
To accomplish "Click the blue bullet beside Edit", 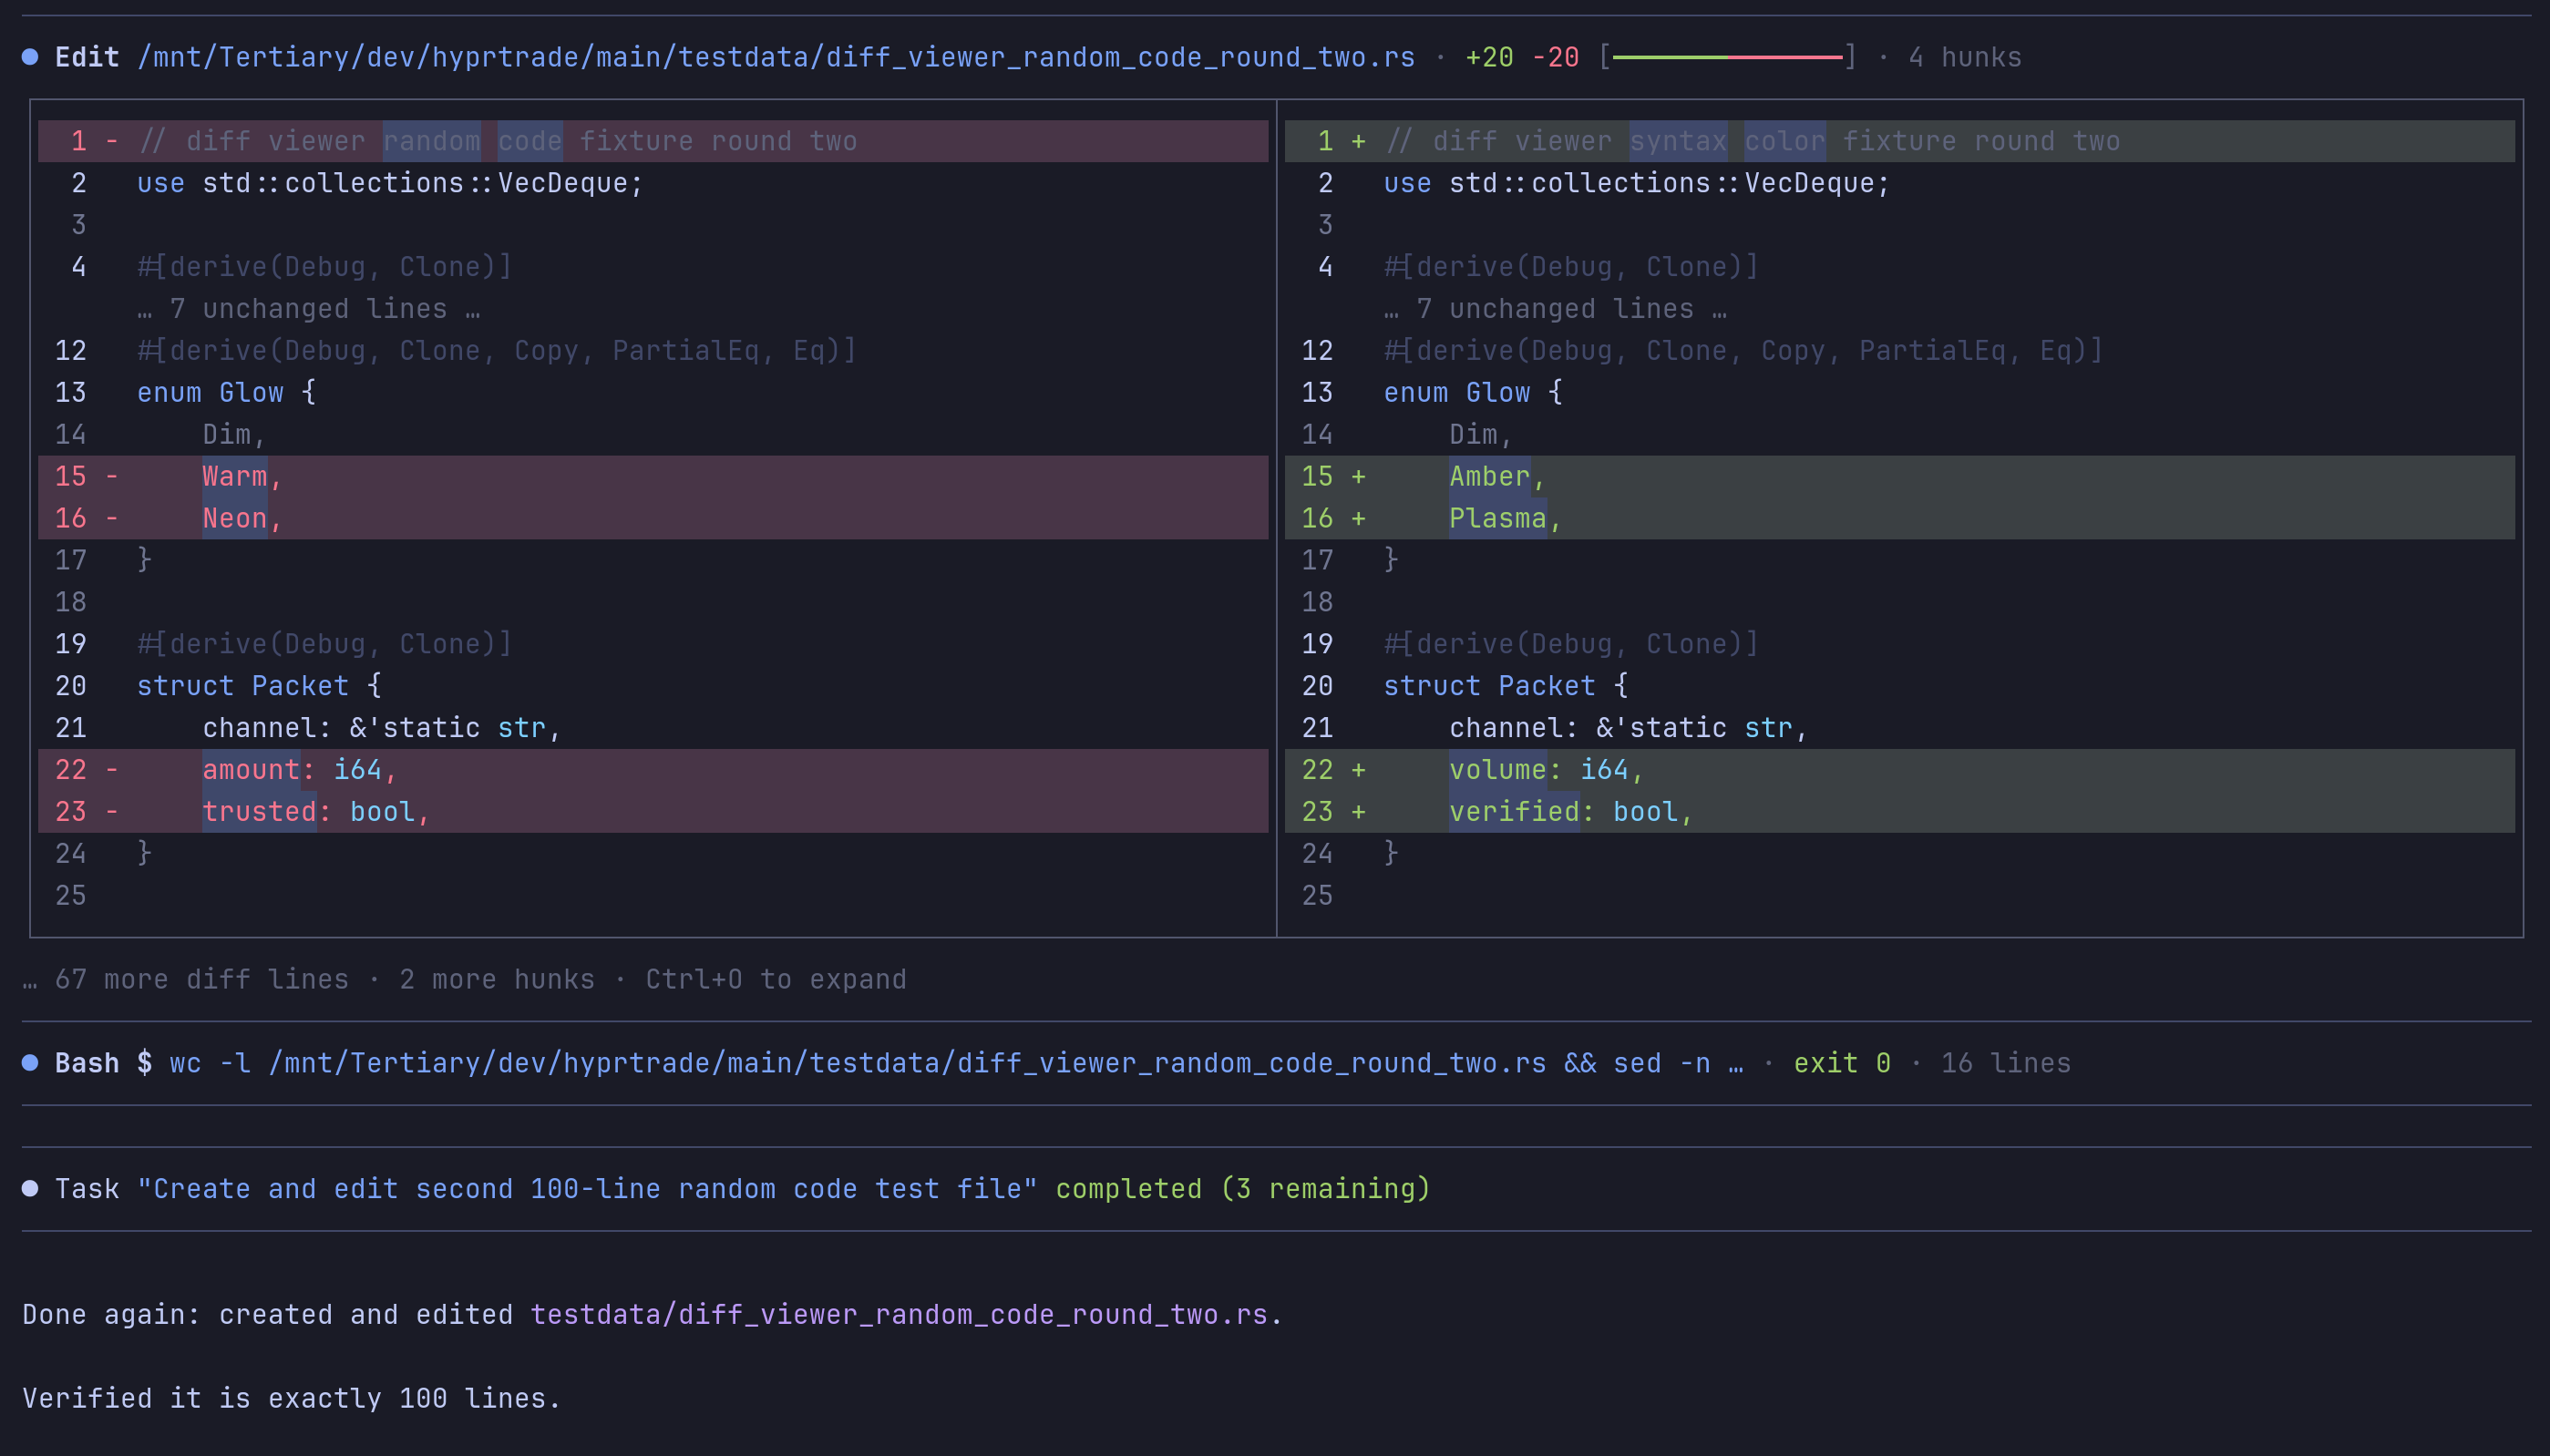I will 30,57.
